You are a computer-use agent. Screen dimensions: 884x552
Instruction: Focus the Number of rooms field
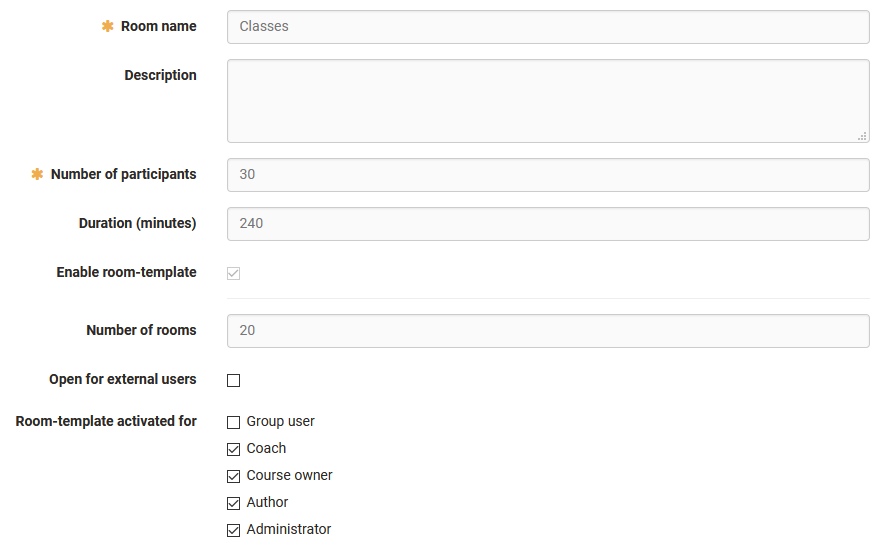click(548, 331)
